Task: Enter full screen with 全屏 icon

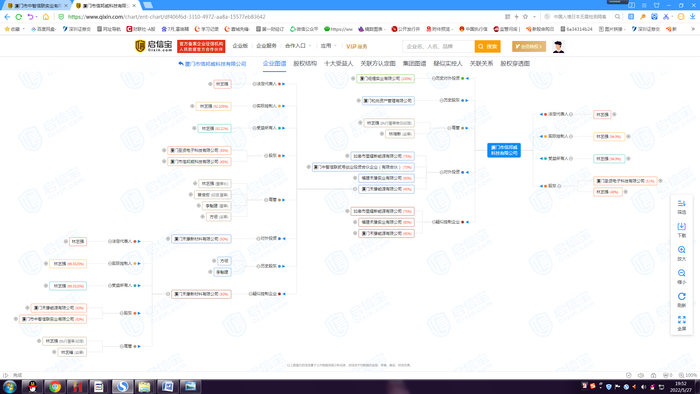Action: click(x=681, y=323)
